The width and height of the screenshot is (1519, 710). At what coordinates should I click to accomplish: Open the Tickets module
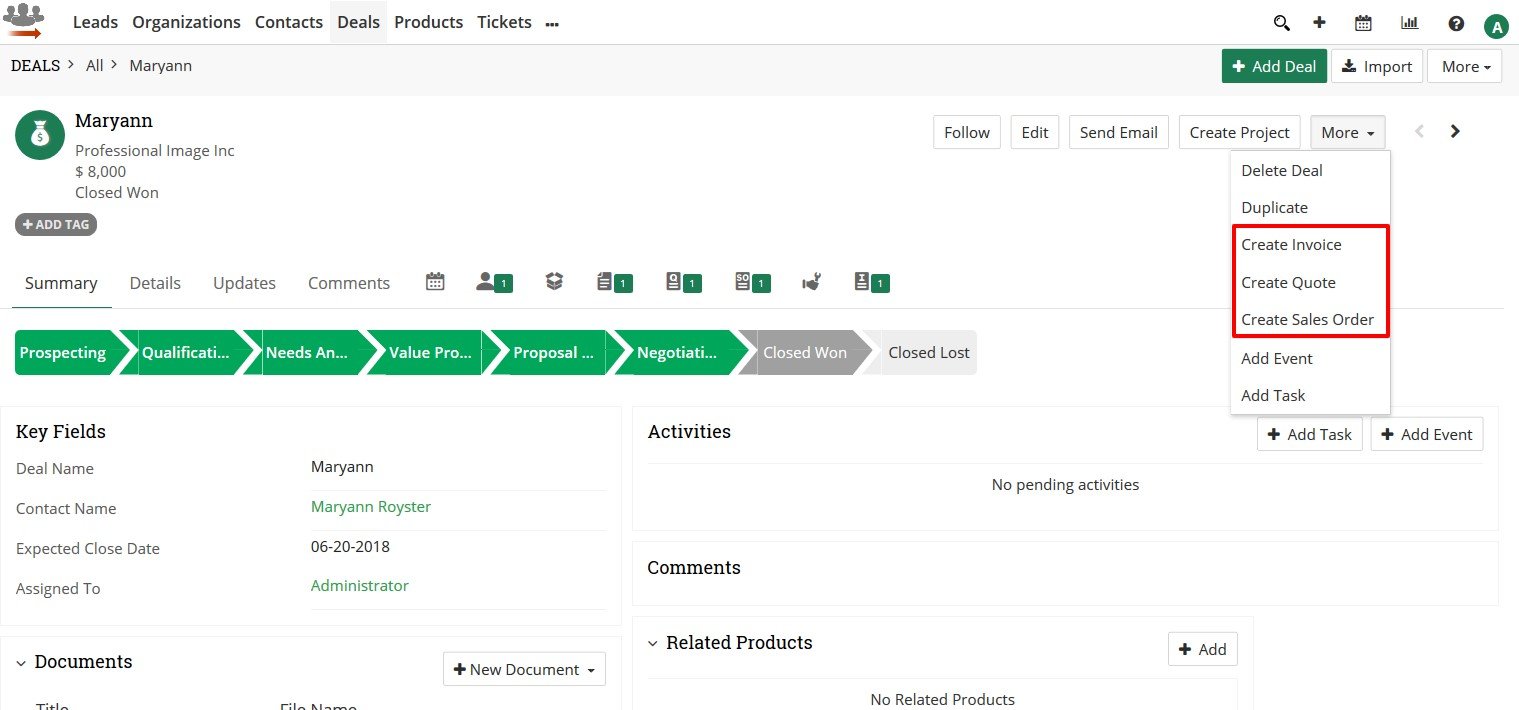(504, 22)
